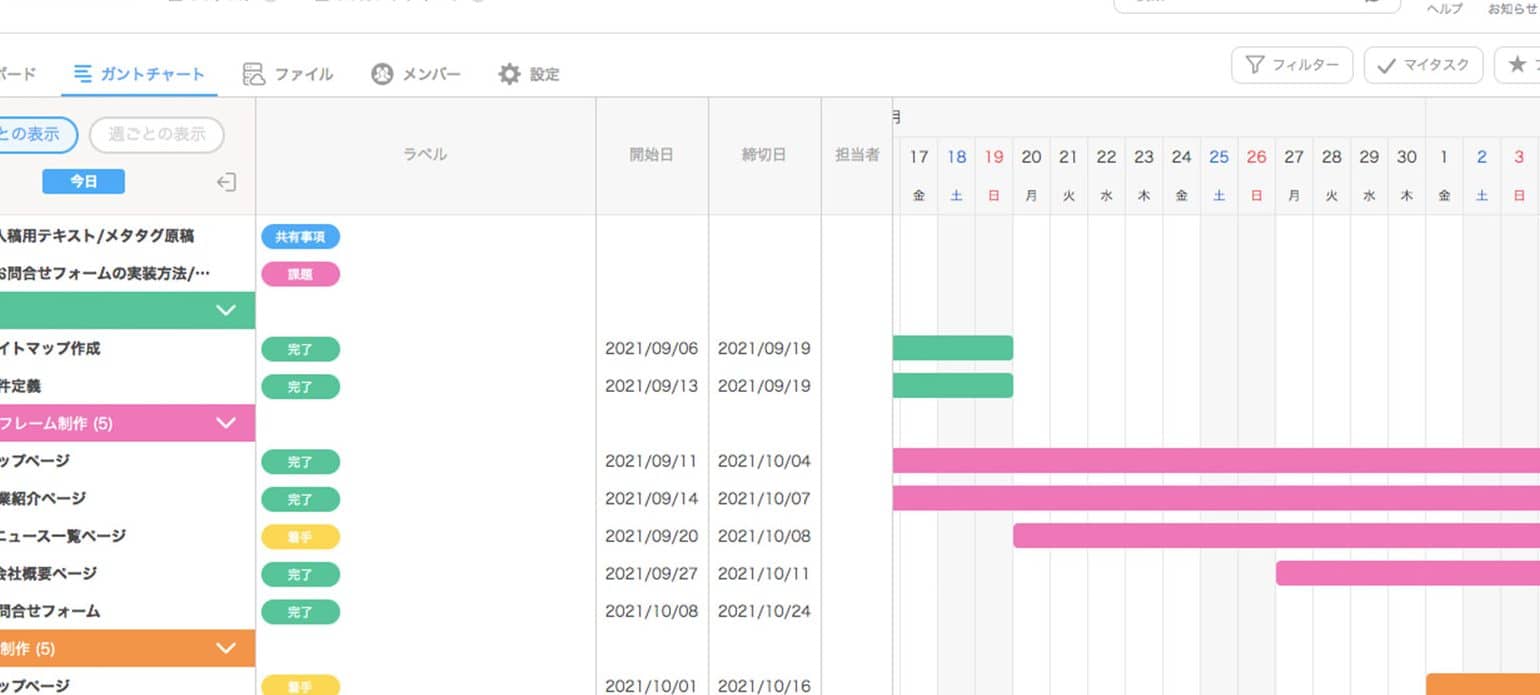This screenshot has height=695, width=1540.
Task: Click the collapse panel arrow icon
Action: 227,182
